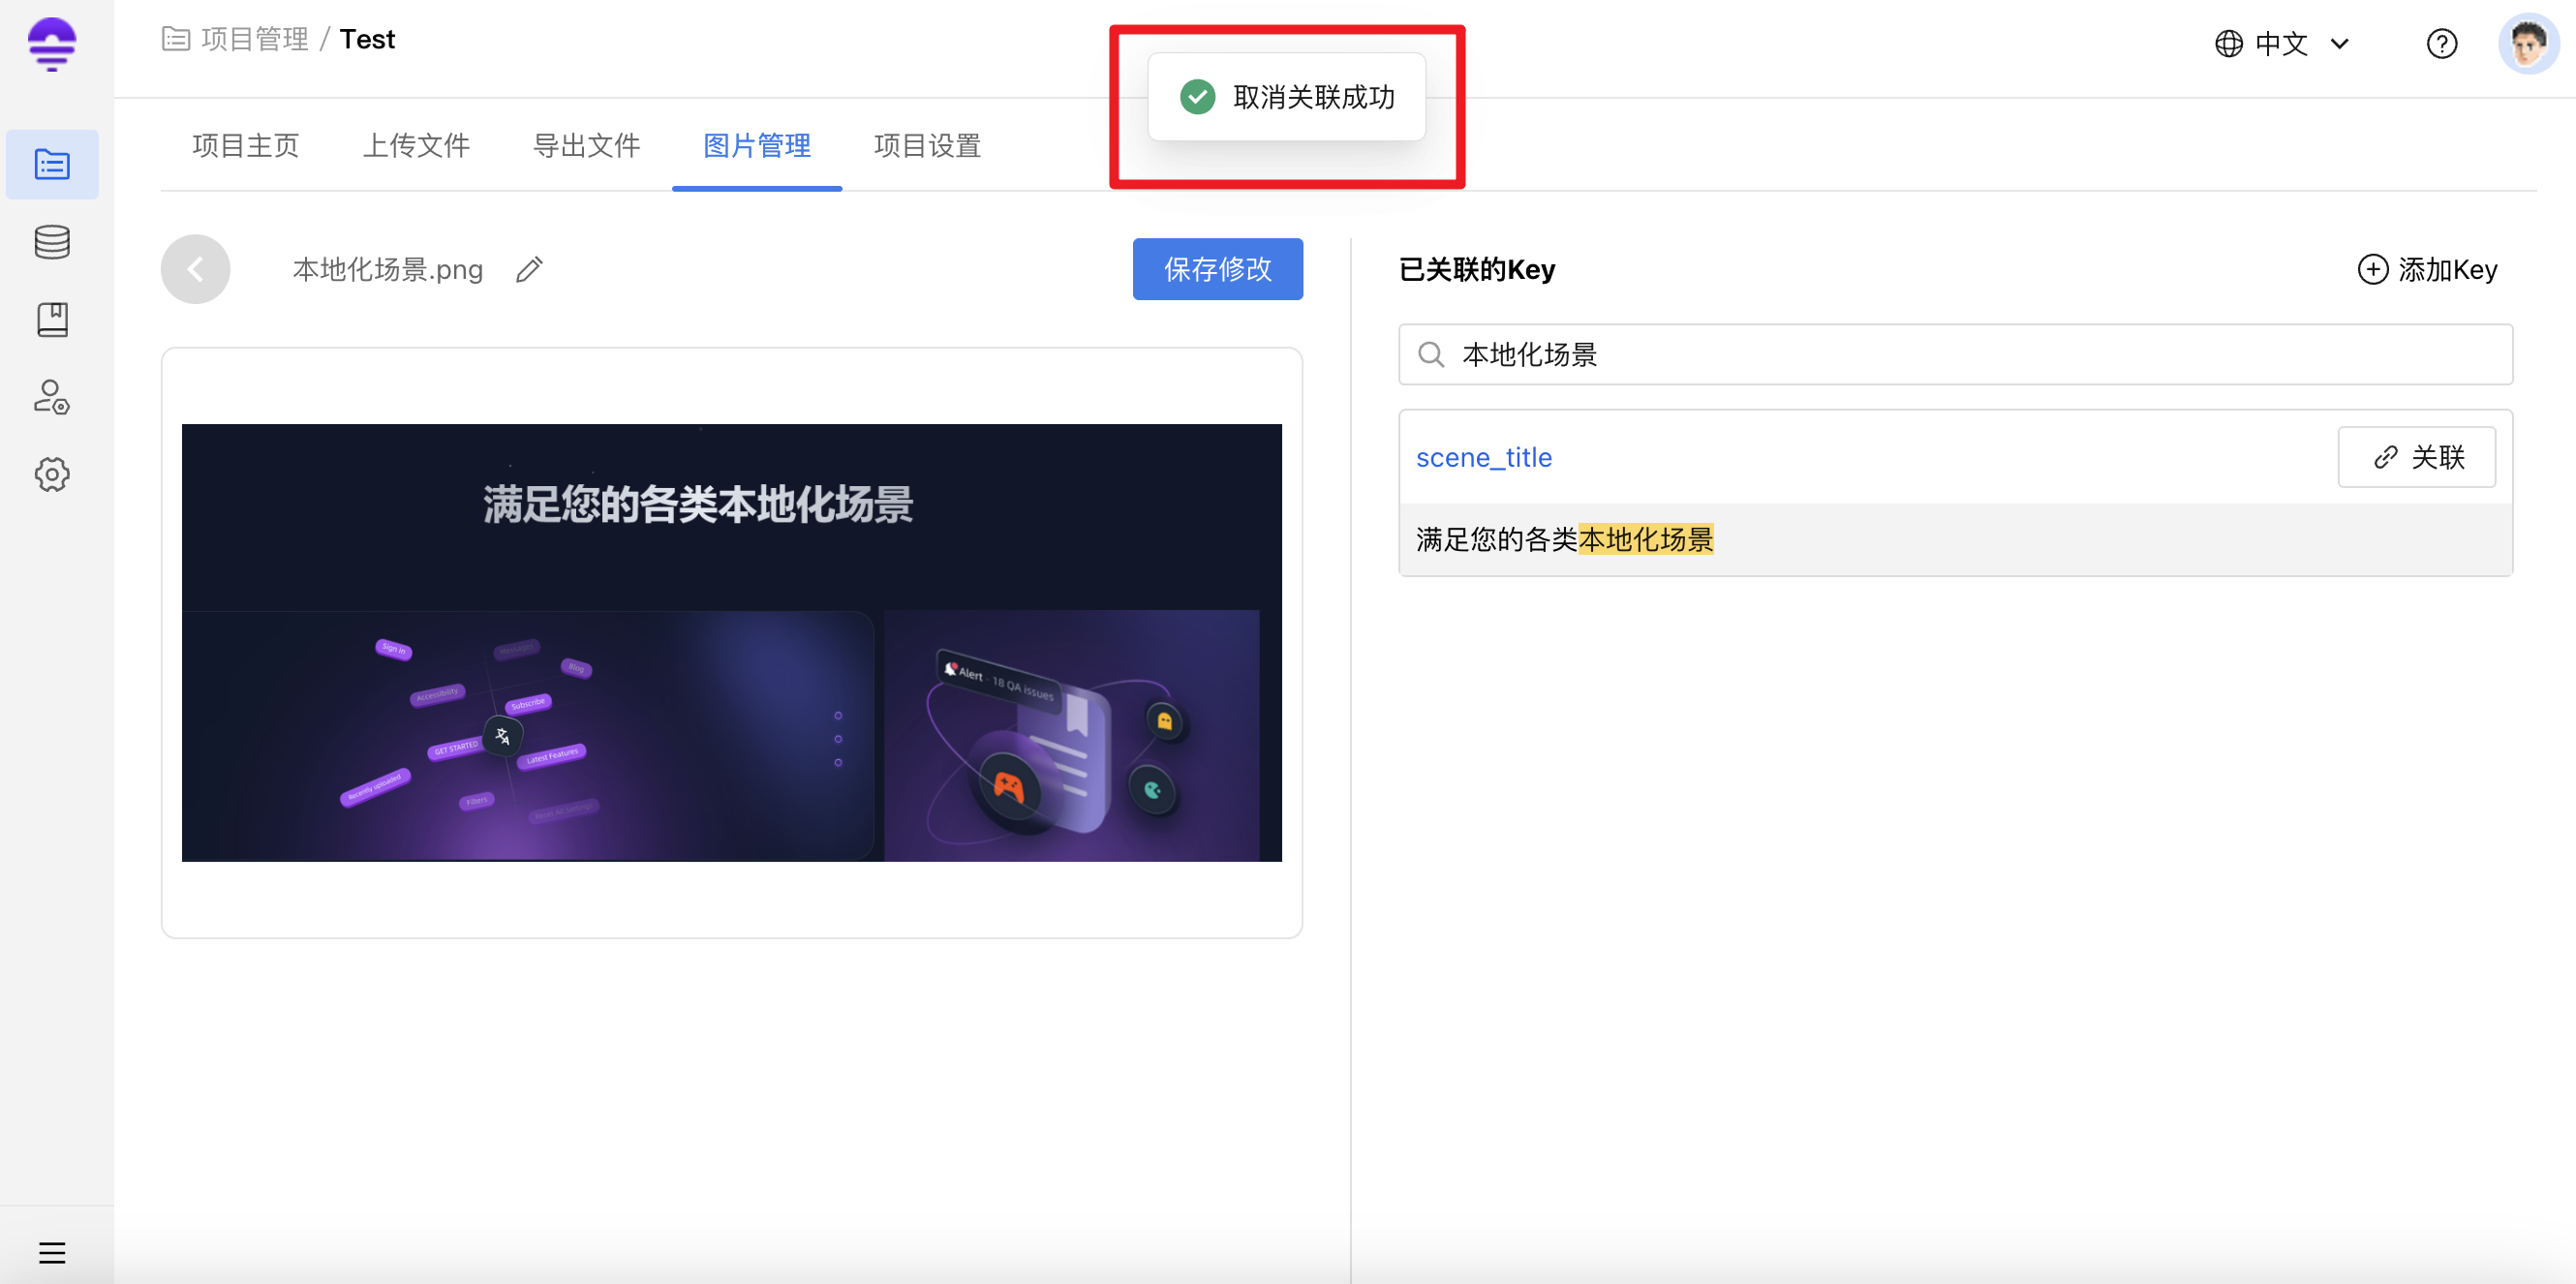
Task: Click the purple app logo in the sidebar
Action: click(x=52, y=43)
